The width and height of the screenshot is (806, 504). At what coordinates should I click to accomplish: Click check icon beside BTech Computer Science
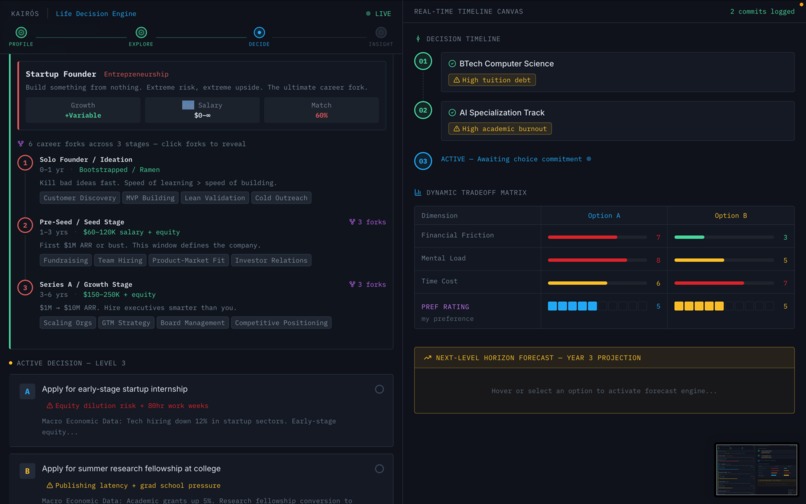tap(452, 64)
